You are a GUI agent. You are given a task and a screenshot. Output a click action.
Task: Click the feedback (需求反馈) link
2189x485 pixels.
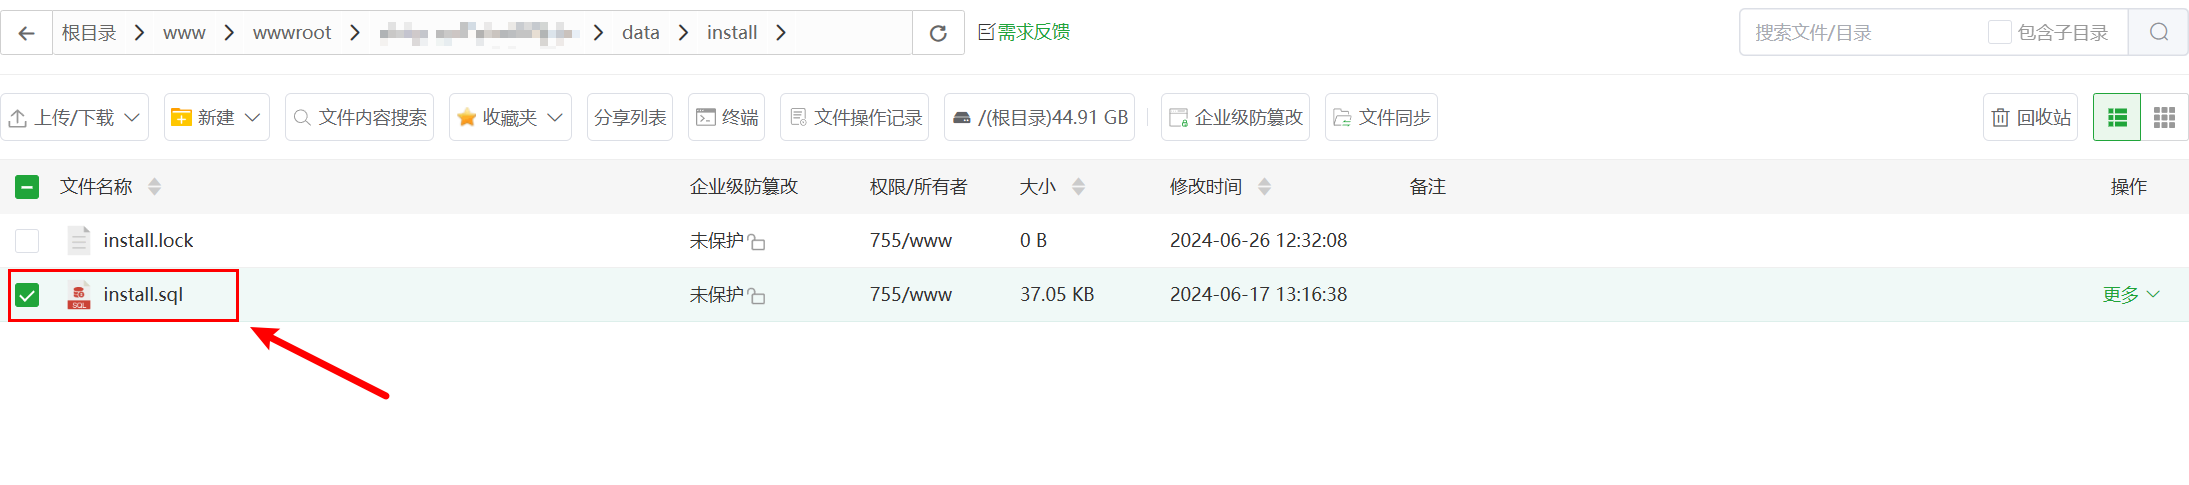point(1024,32)
